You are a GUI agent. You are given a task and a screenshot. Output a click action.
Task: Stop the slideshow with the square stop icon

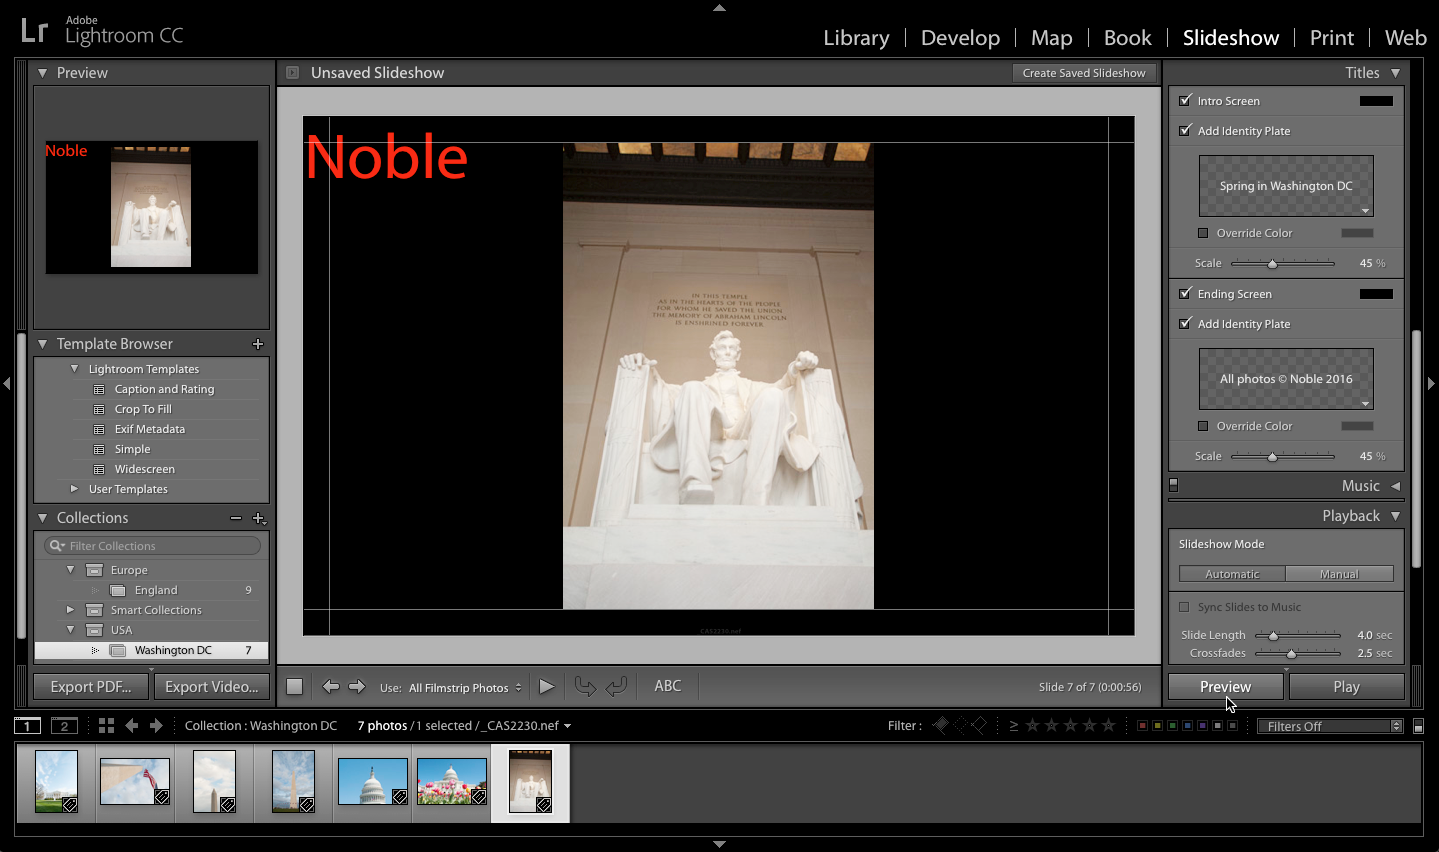[295, 686]
